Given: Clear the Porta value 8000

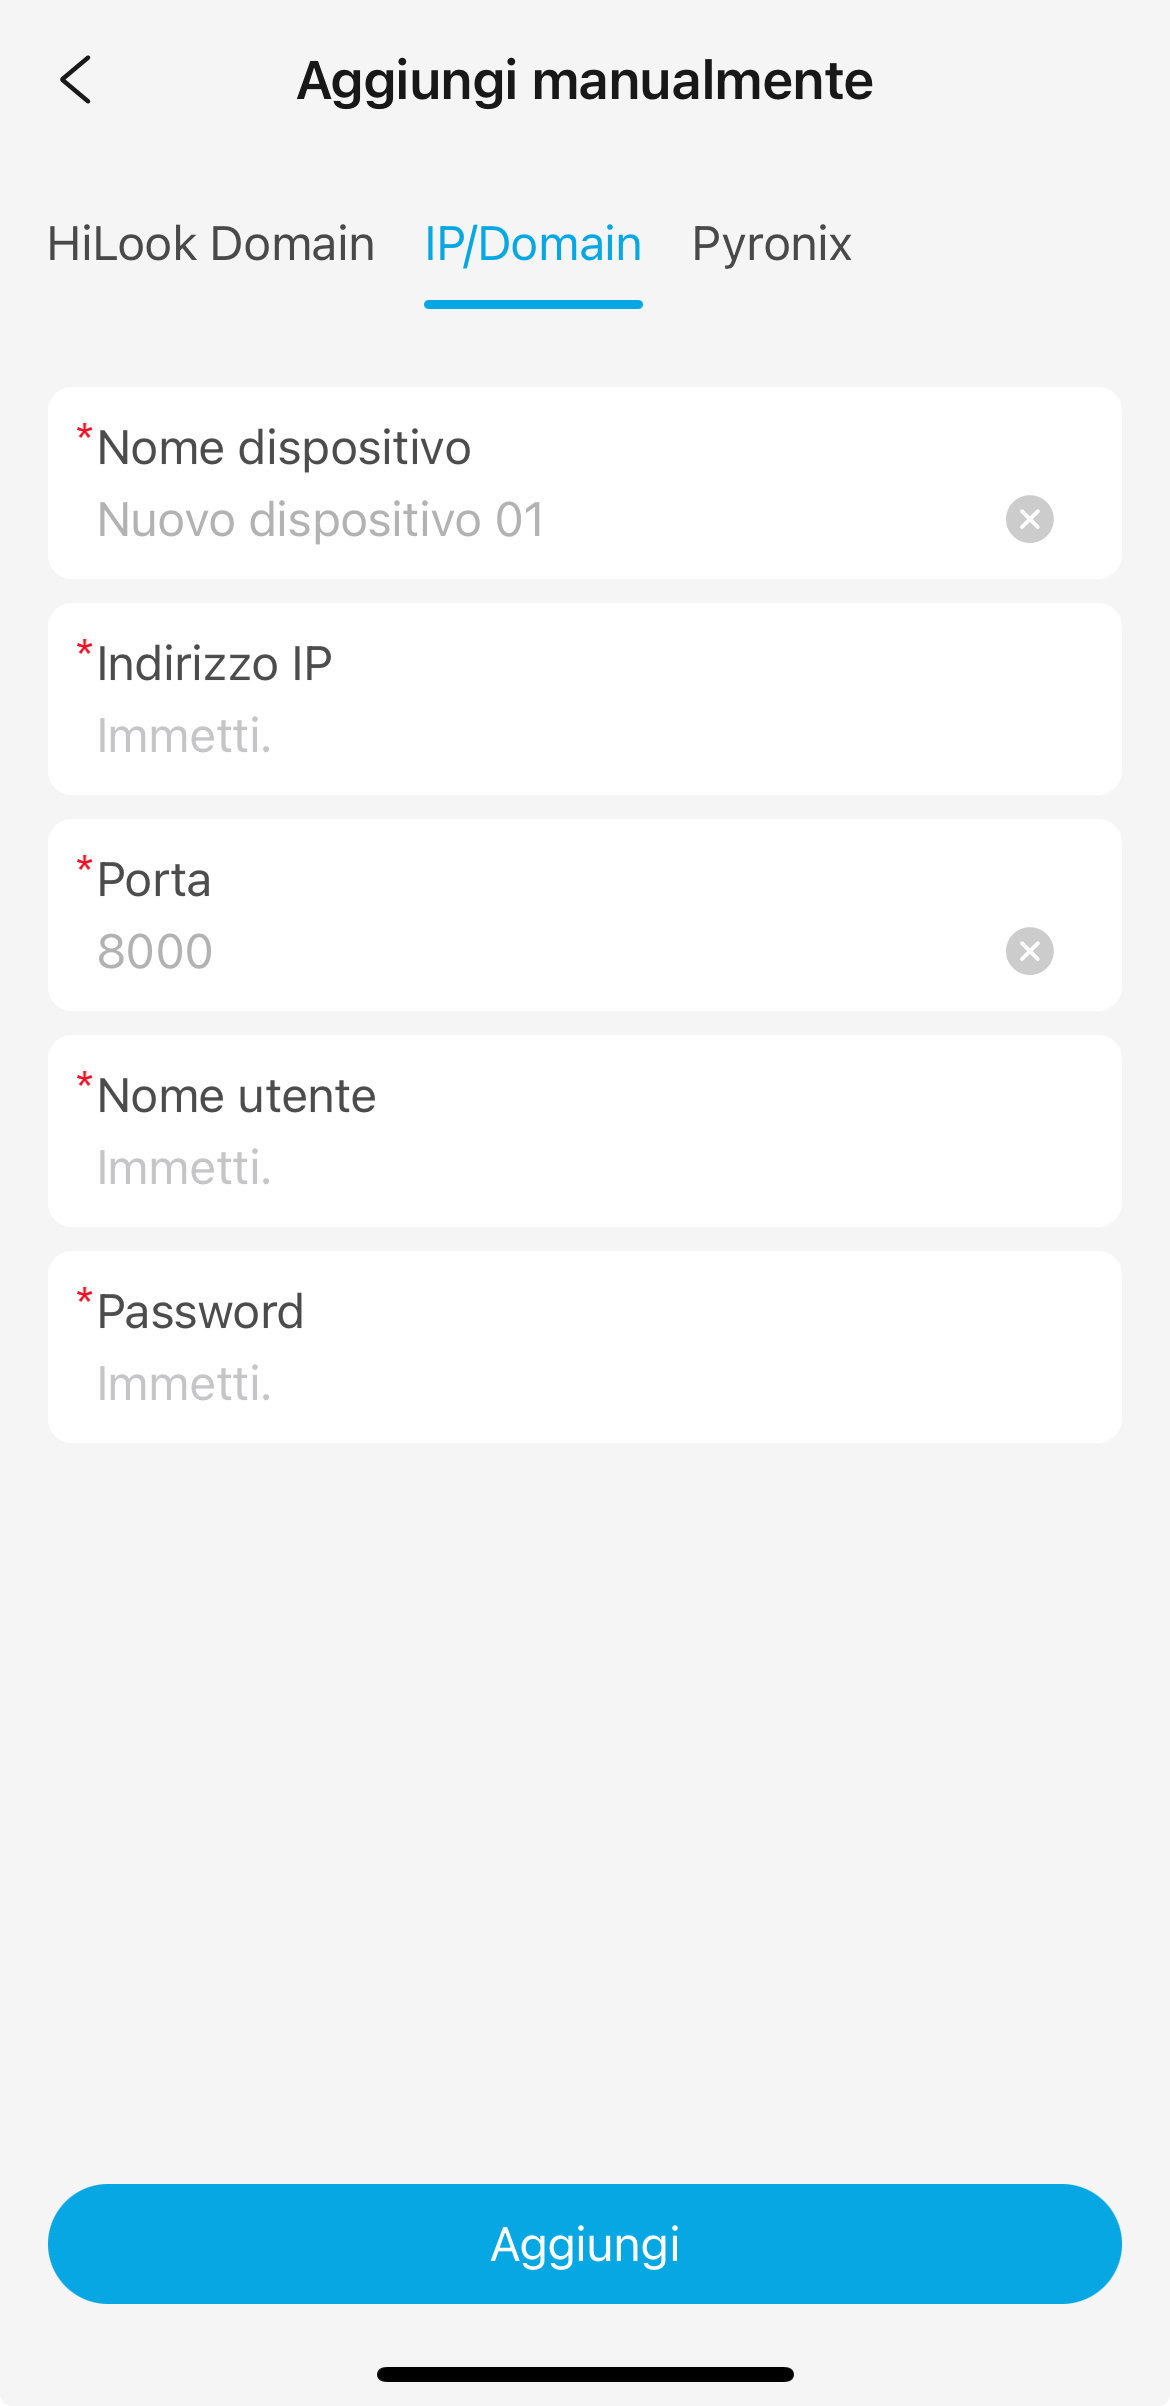Looking at the screenshot, I should pos(1029,951).
